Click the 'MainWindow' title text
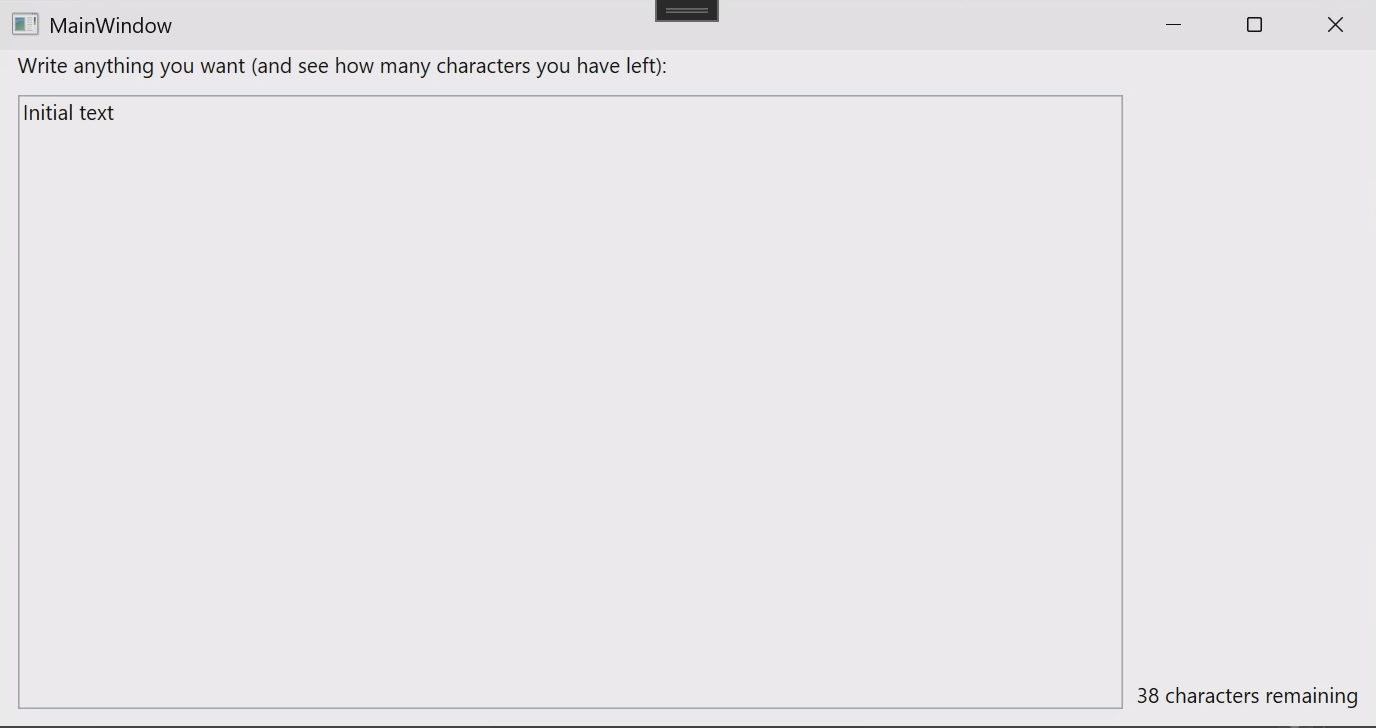The image size is (1376, 728). click(x=110, y=26)
